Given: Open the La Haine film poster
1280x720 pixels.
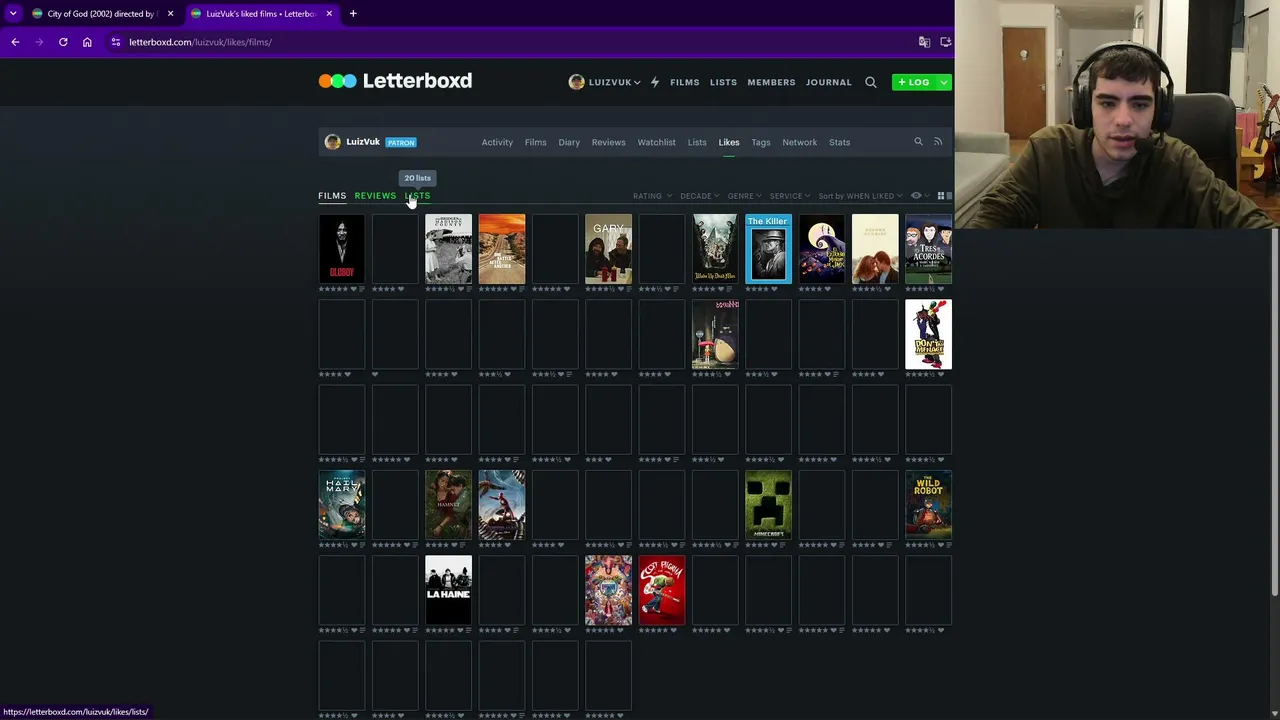Looking at the screenshot, I should pyautogui.click(x=448, y=590).
